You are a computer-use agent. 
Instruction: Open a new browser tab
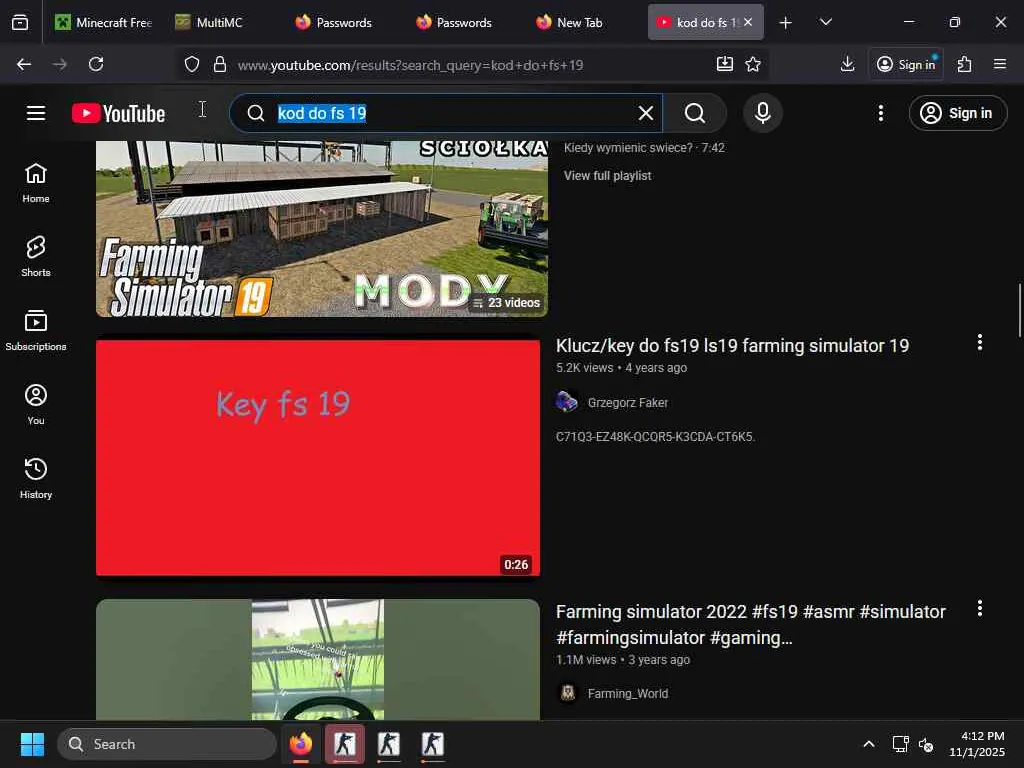pyautogui.click(x=786, y=23)
